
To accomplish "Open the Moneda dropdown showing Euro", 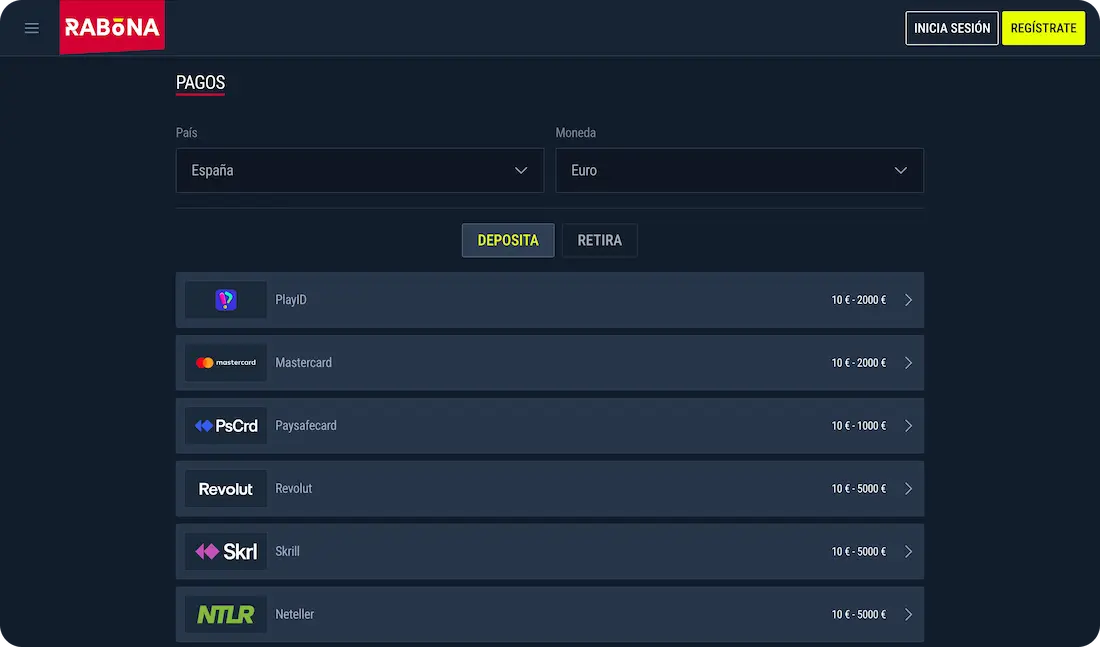I will 739,170.
